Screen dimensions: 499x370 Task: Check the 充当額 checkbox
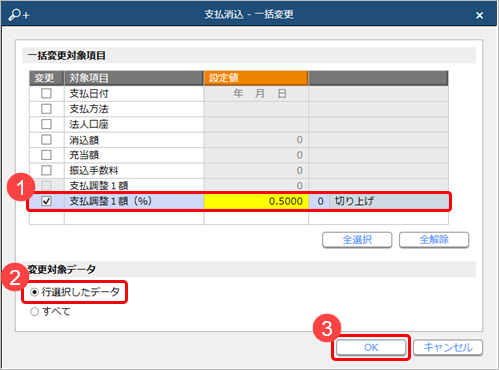click(x=46, y=155)
